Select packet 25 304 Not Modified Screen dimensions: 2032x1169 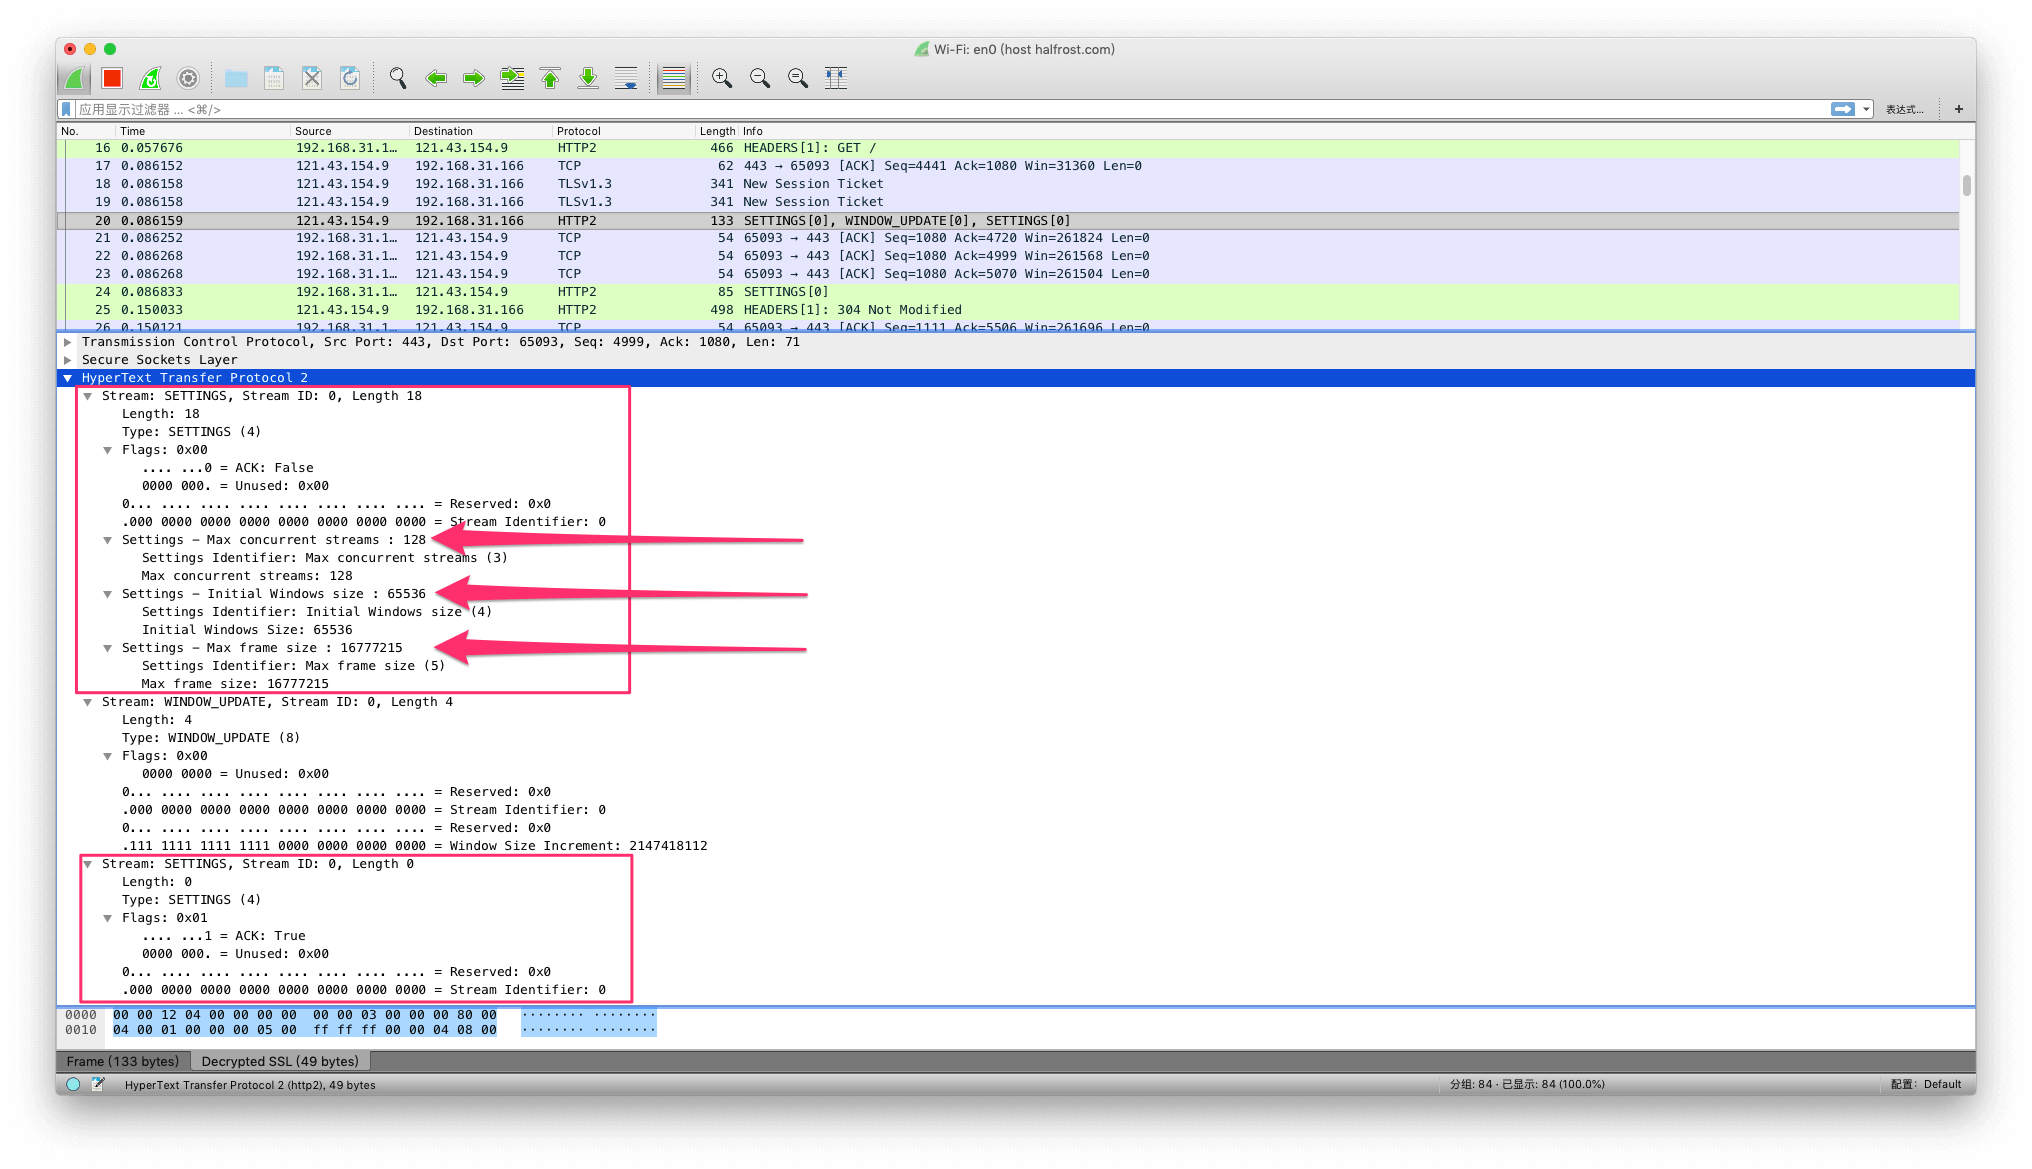[x=1008, y=310]
